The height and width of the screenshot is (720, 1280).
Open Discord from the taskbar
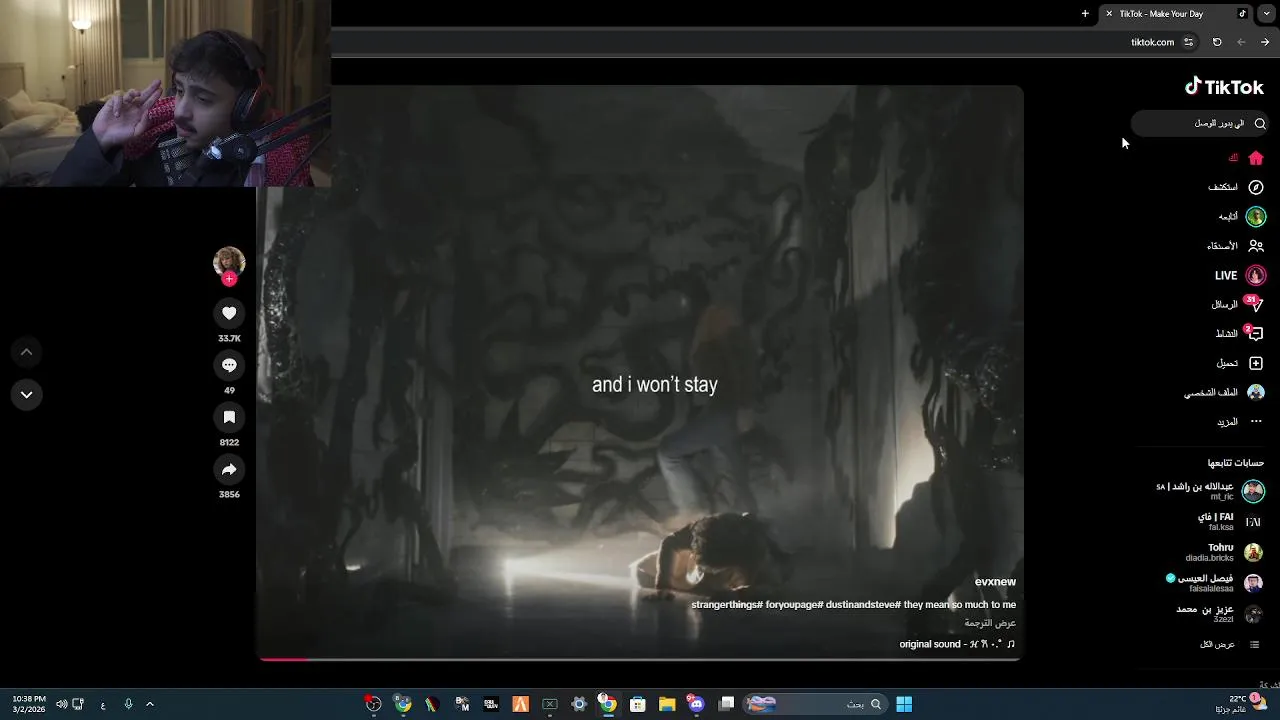click(696, 704)
